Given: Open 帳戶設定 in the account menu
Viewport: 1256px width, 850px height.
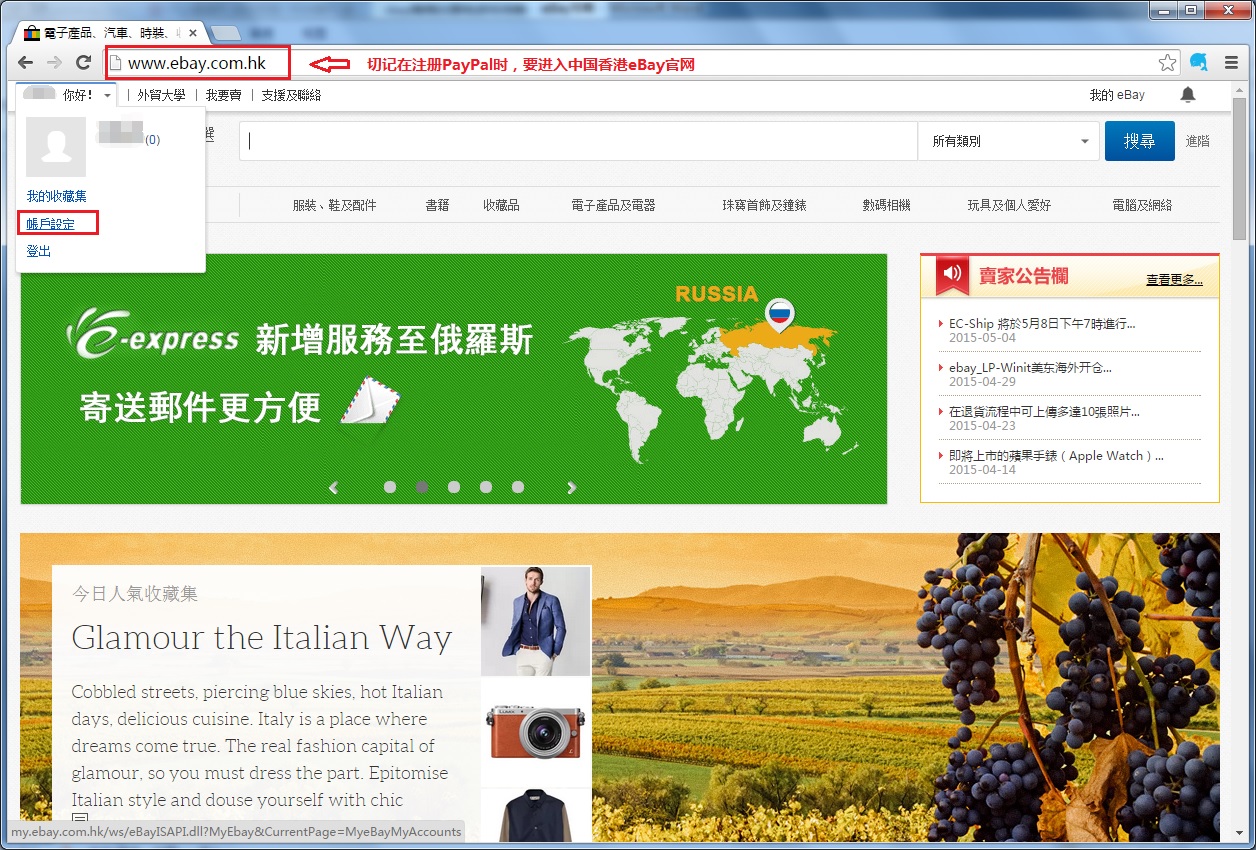Looking at the screenshot, I should [51, 224].
